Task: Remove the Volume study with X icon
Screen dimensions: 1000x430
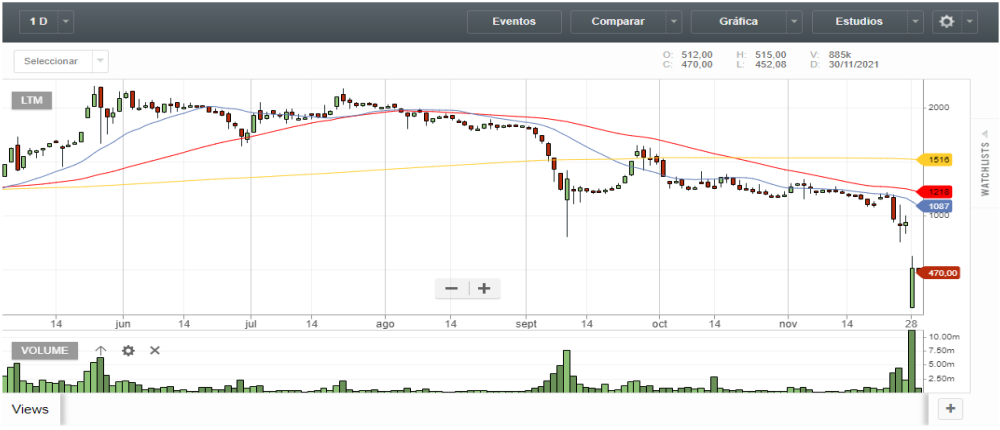Action: tap(154, 350)
